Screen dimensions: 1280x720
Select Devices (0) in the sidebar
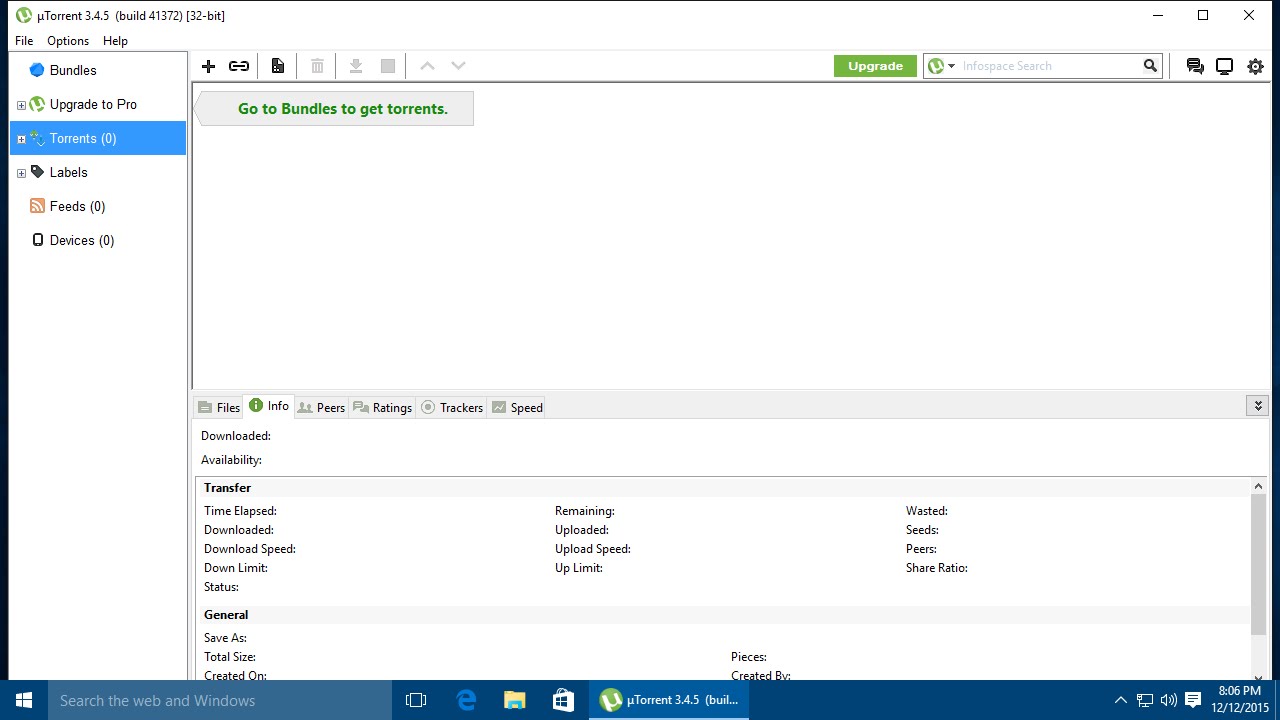pos(82,240)
